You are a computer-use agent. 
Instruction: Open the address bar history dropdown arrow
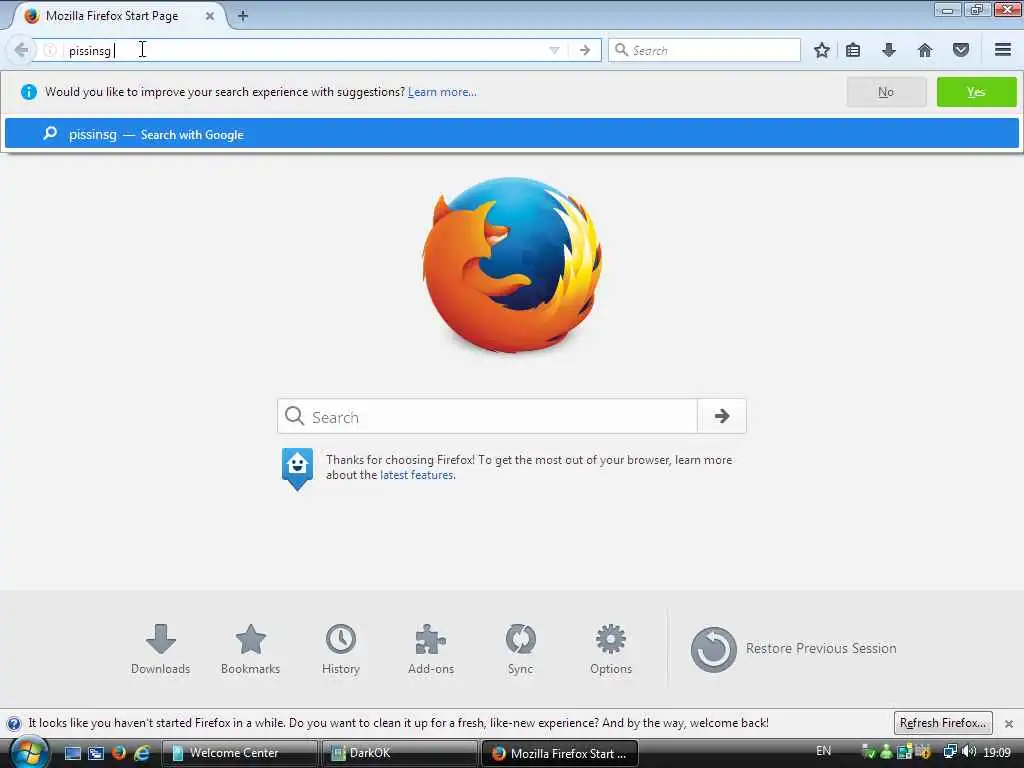(x=554, y=50)
